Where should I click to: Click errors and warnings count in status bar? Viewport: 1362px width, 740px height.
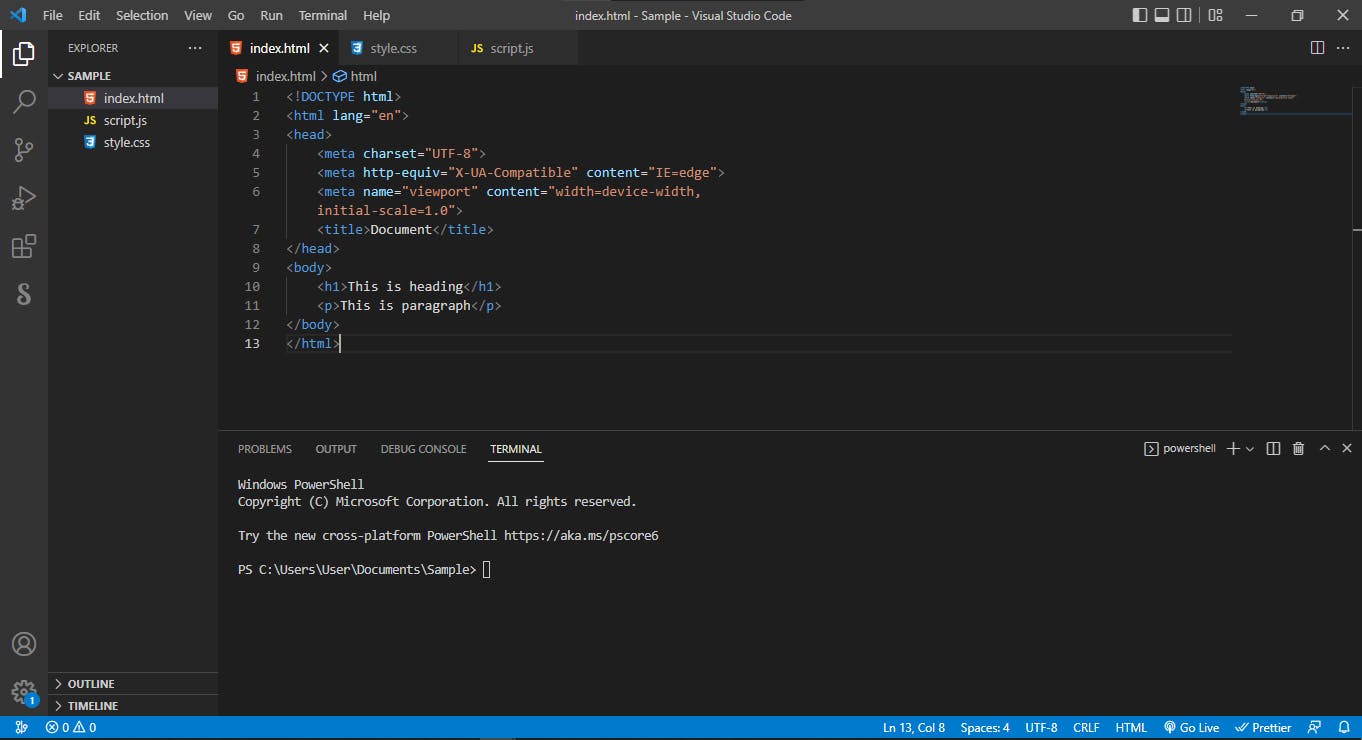coord(71,728)
